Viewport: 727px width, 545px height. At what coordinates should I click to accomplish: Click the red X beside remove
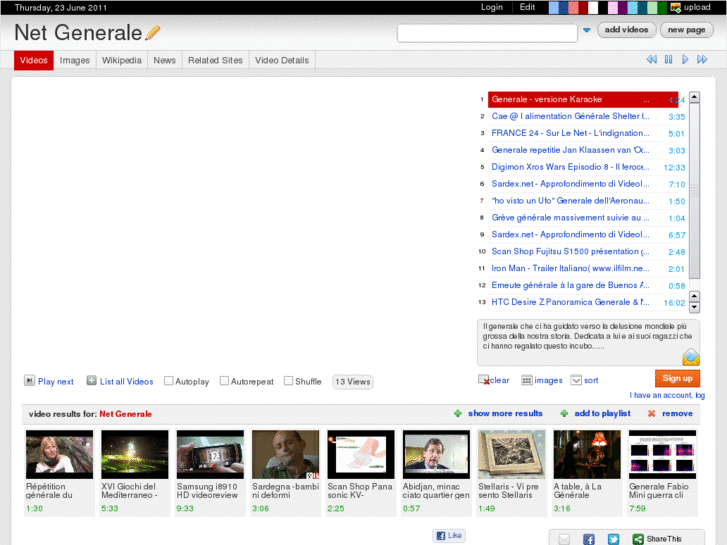[x=651, y=413]
